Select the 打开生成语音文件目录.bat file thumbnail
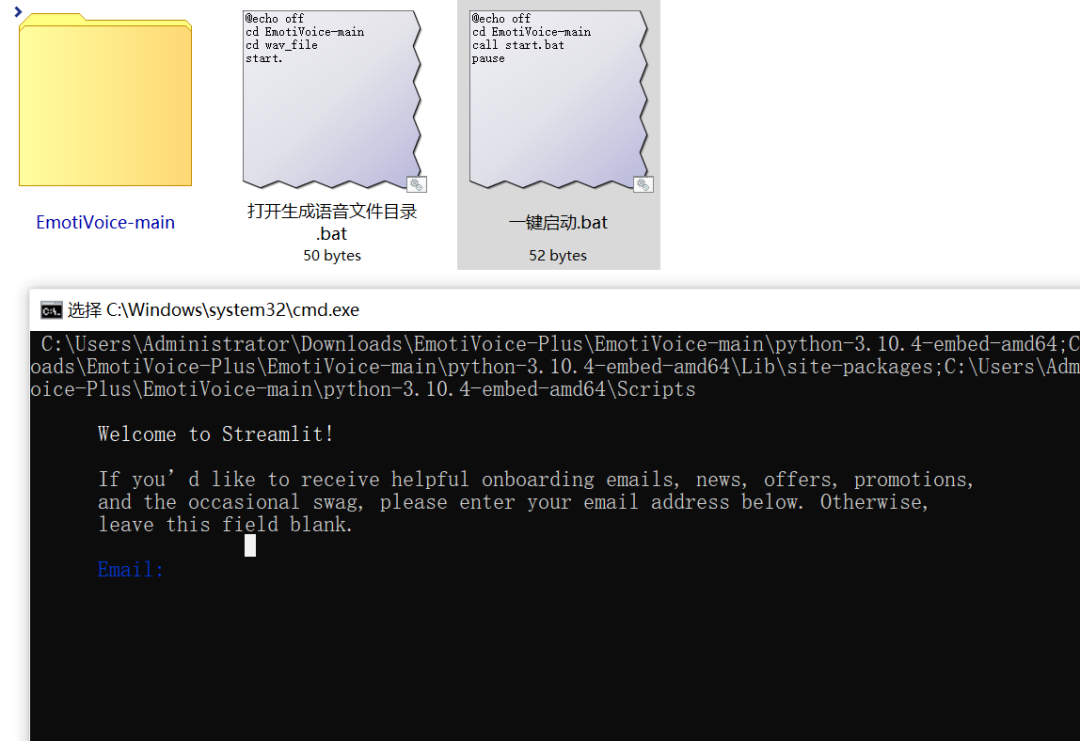Image resolution: width=1080 pixels, height=741 pixels. [x=332, y=100]
